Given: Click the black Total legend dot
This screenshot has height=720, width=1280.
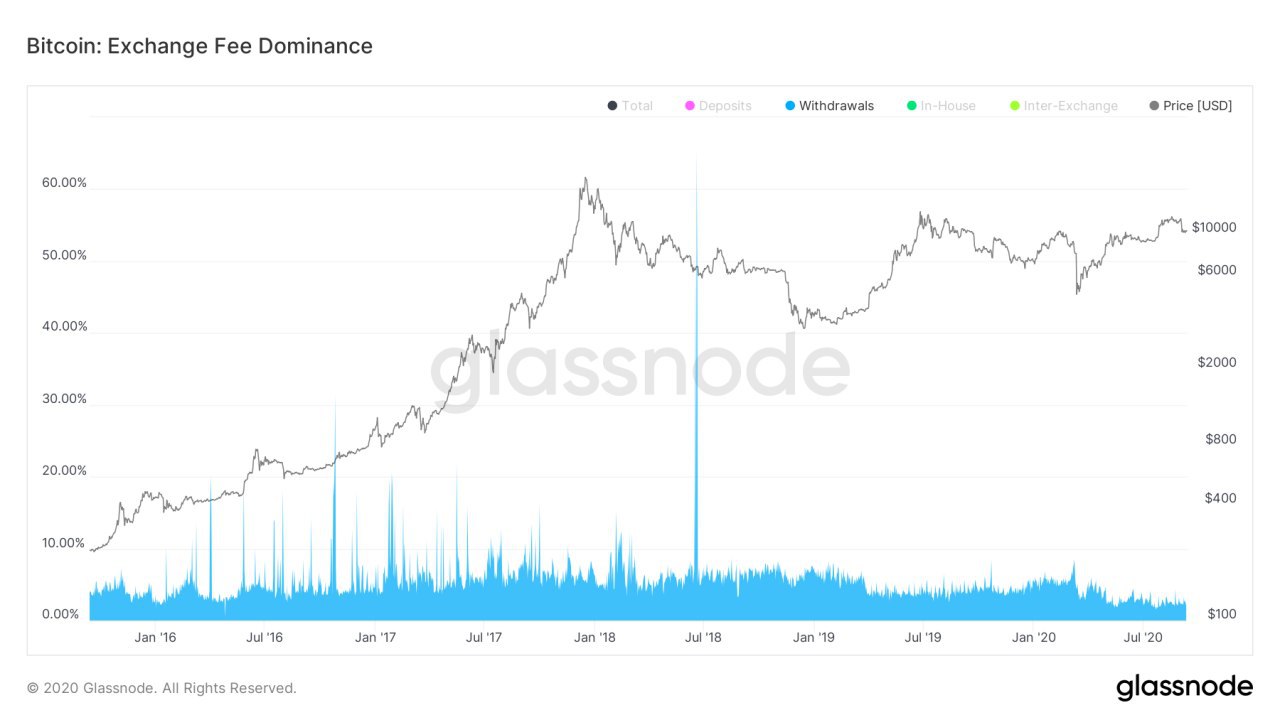Looking at the screenshot, I should pos(612,106).
